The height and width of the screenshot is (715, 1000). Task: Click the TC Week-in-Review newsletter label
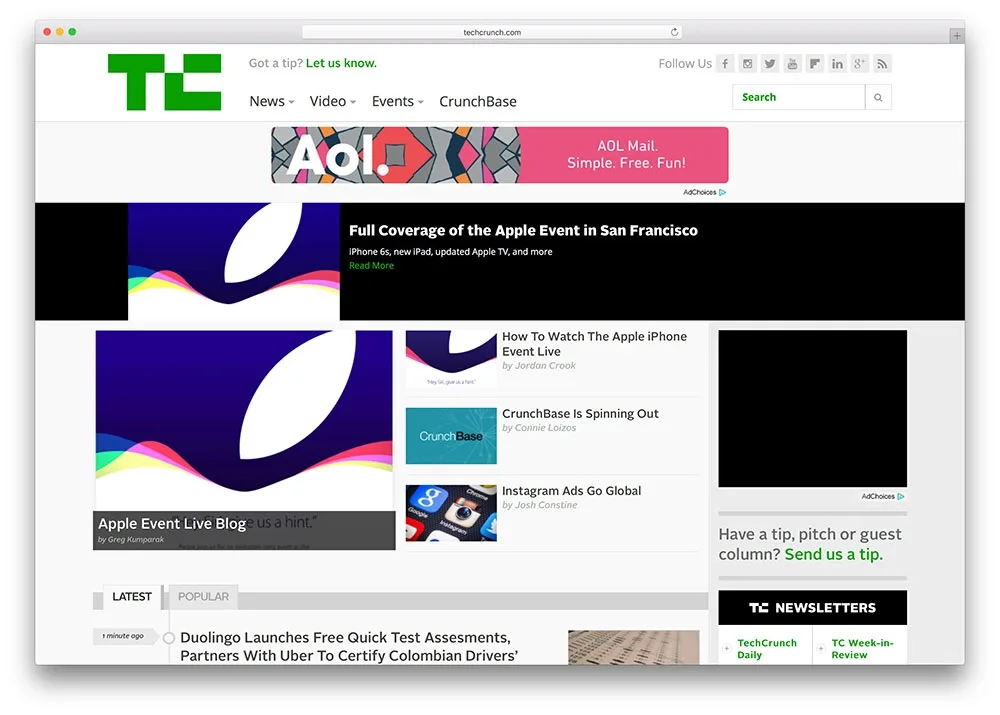[x=862, y=649]
